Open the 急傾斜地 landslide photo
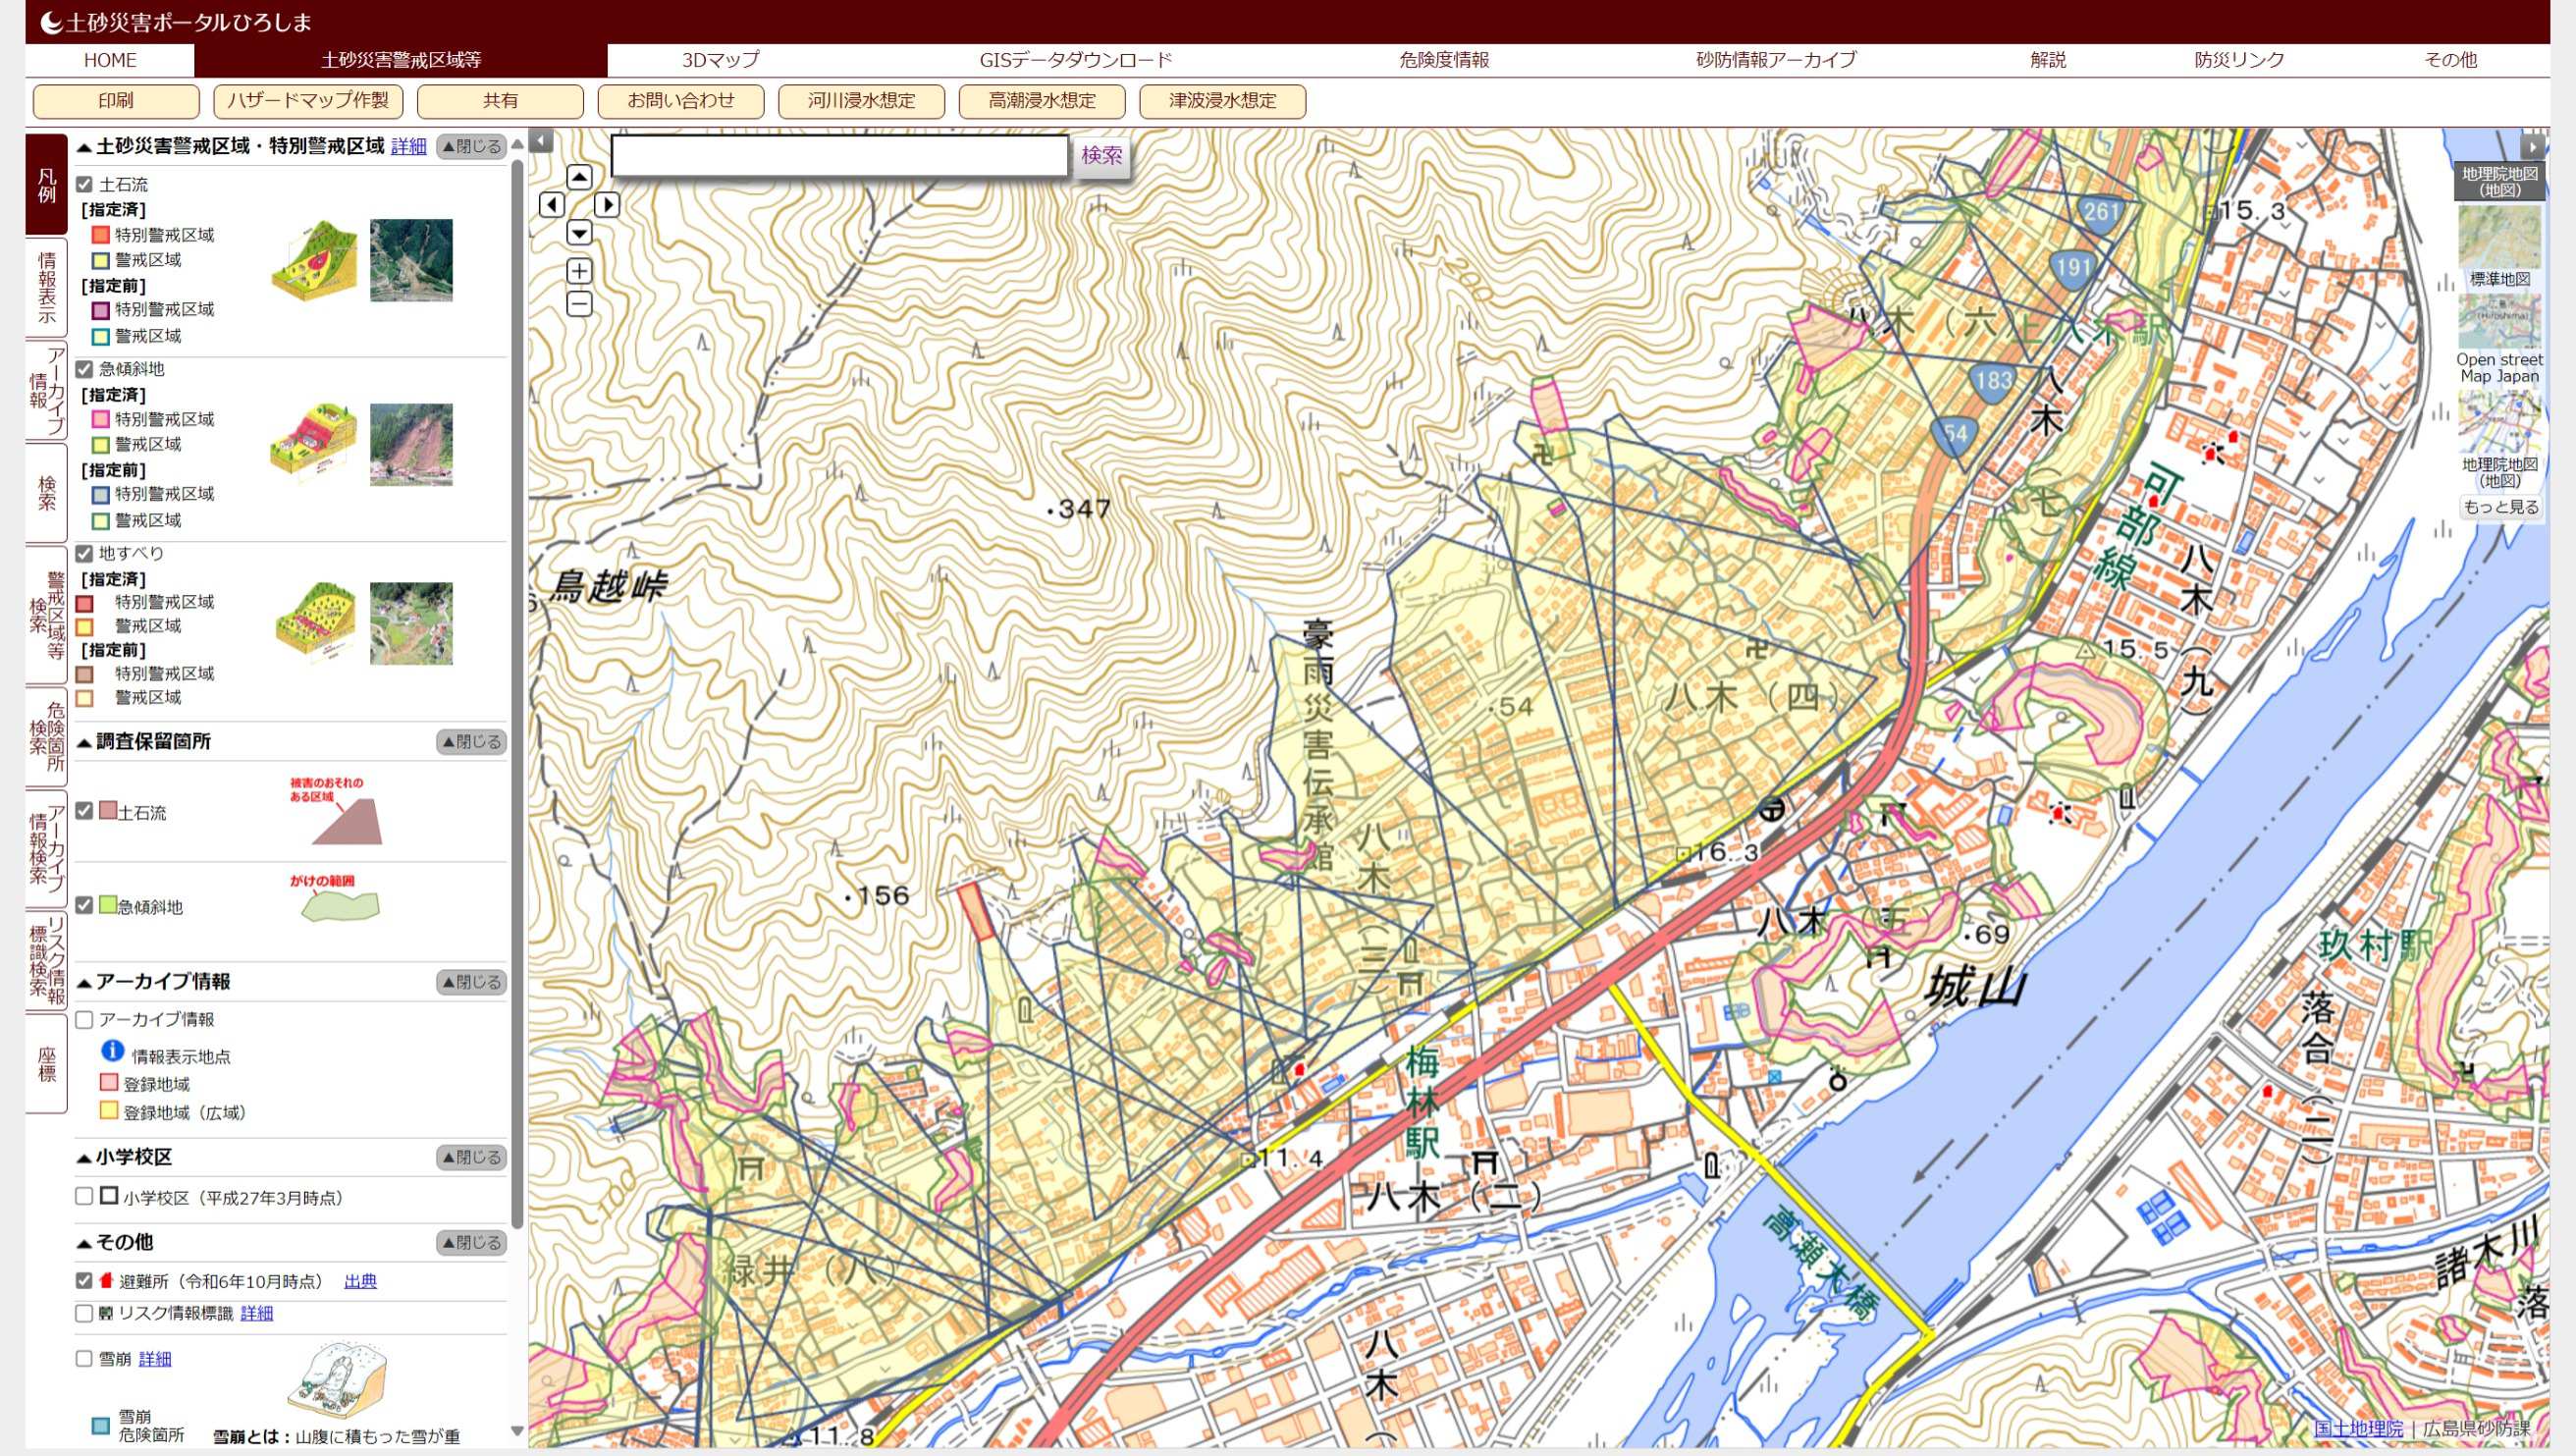This screenshot has width=2576, height=1456. click(x=411, y=445)
